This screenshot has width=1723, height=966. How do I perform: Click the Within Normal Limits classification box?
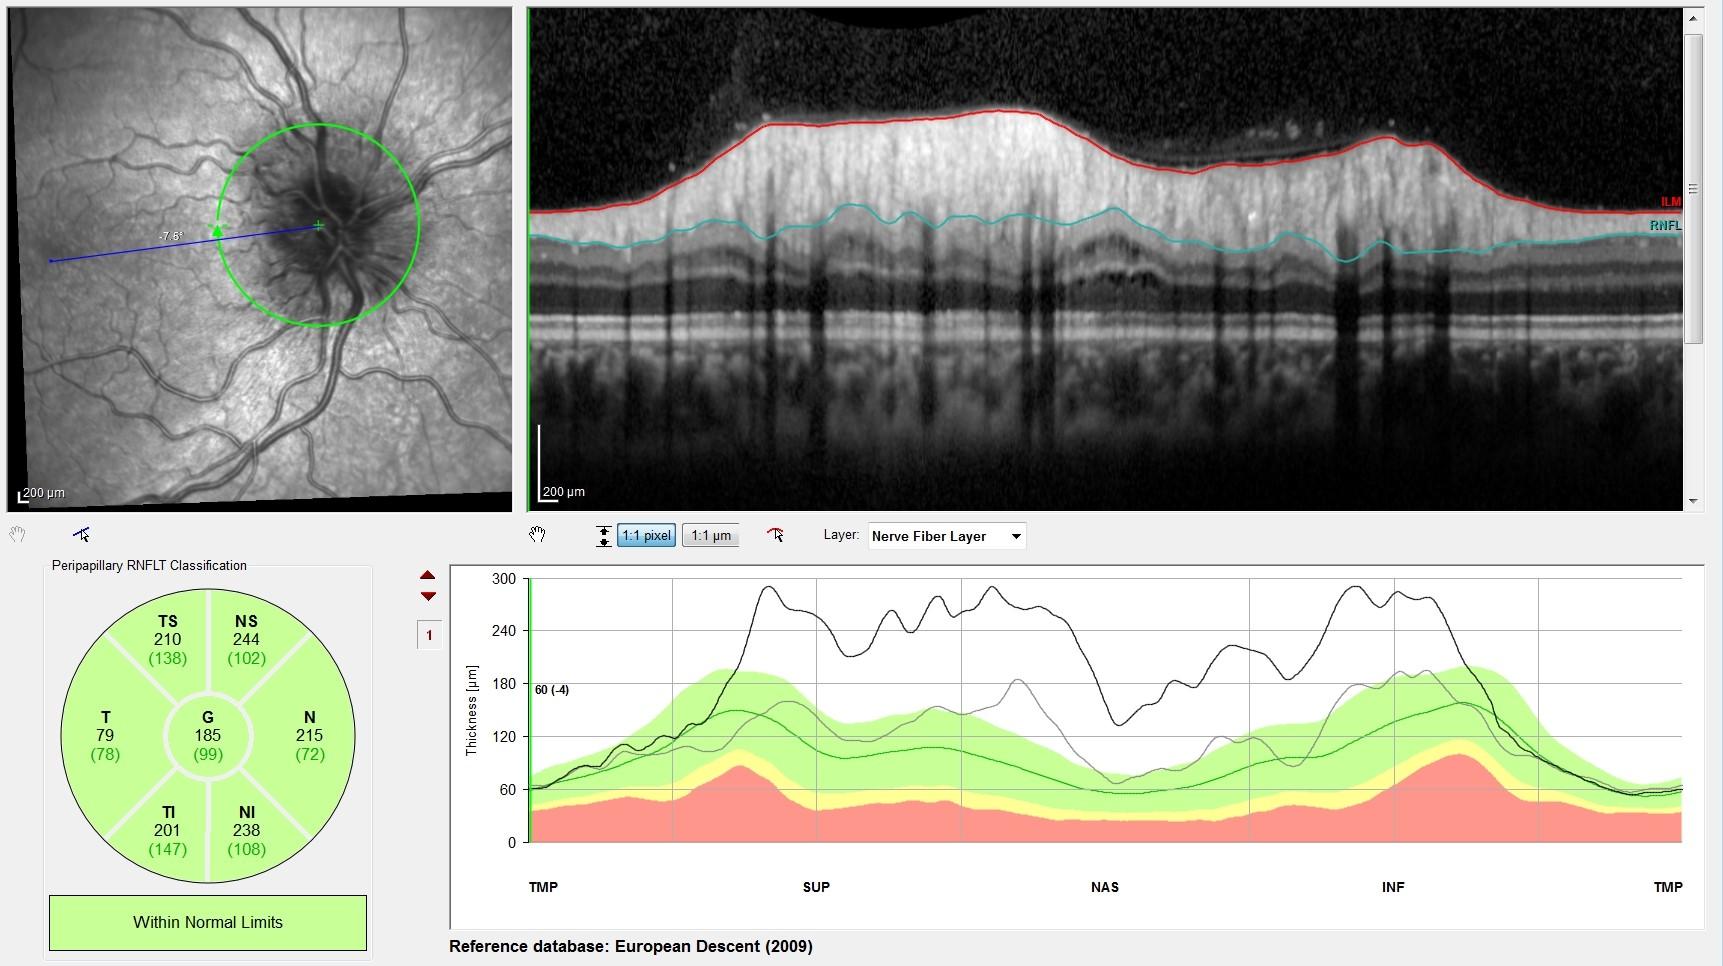pos(208,922)
